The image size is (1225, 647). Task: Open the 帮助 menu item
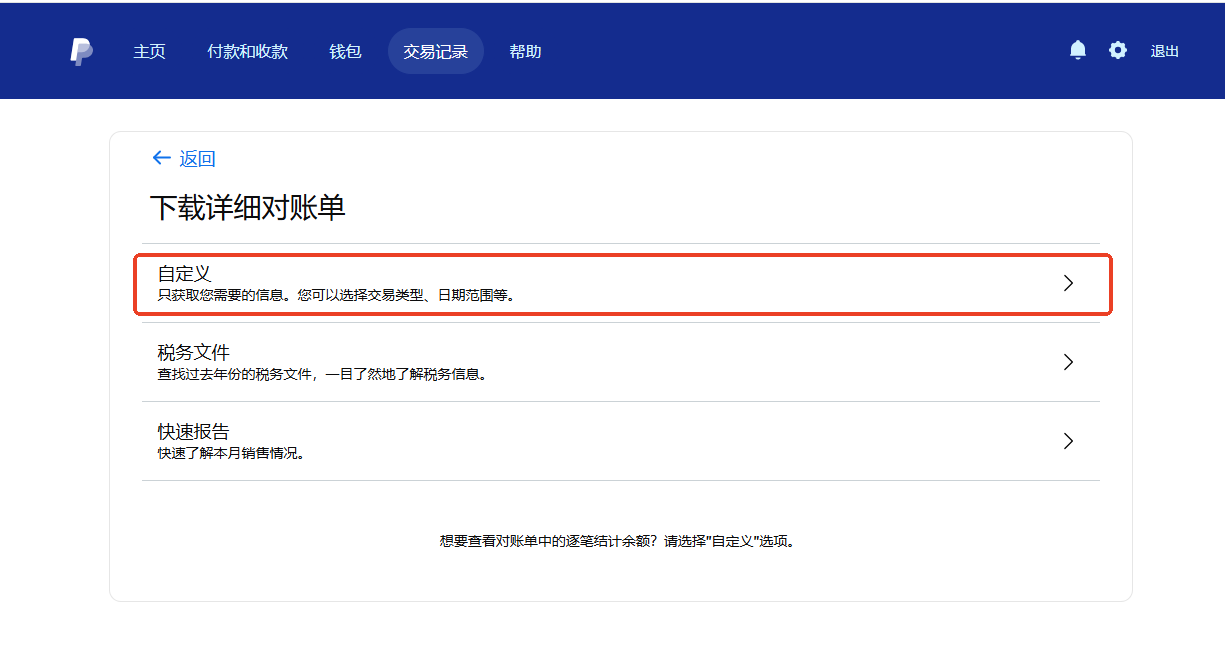pyautogui.click(x=525, y=52)
